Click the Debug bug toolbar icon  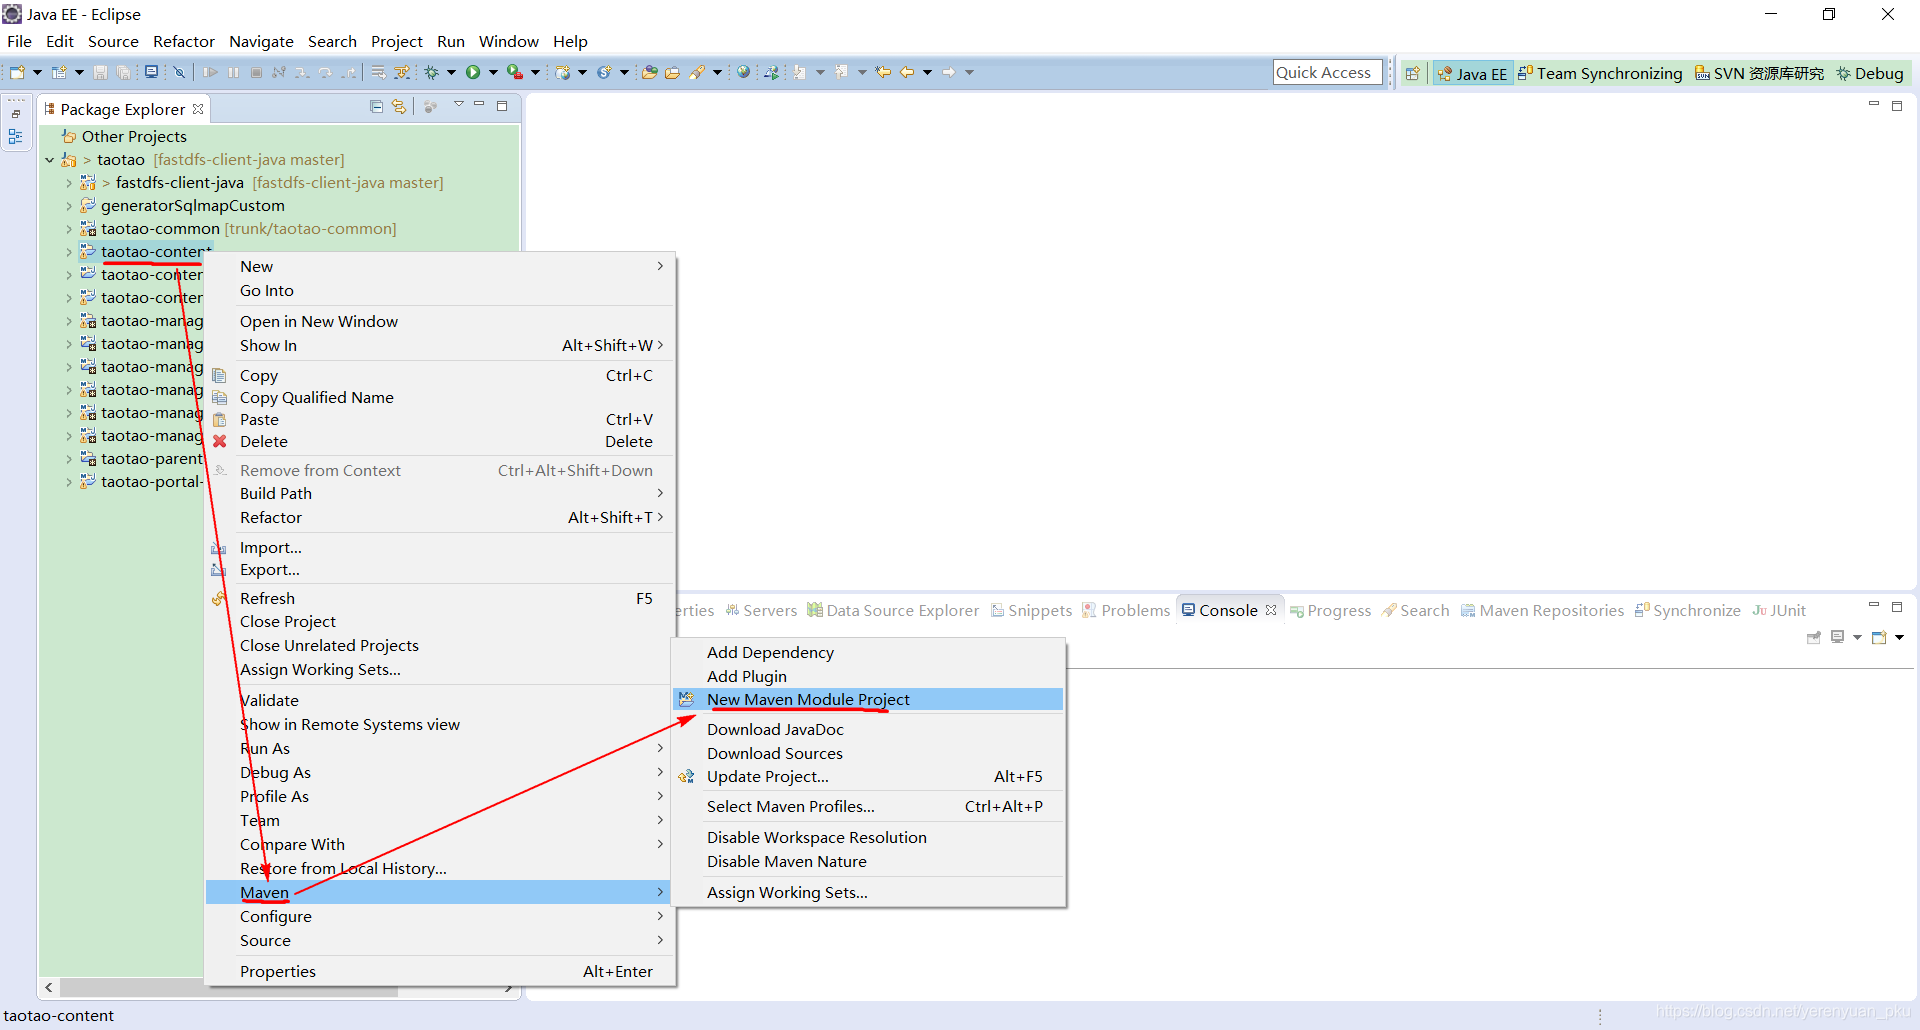tap(431, 72)
